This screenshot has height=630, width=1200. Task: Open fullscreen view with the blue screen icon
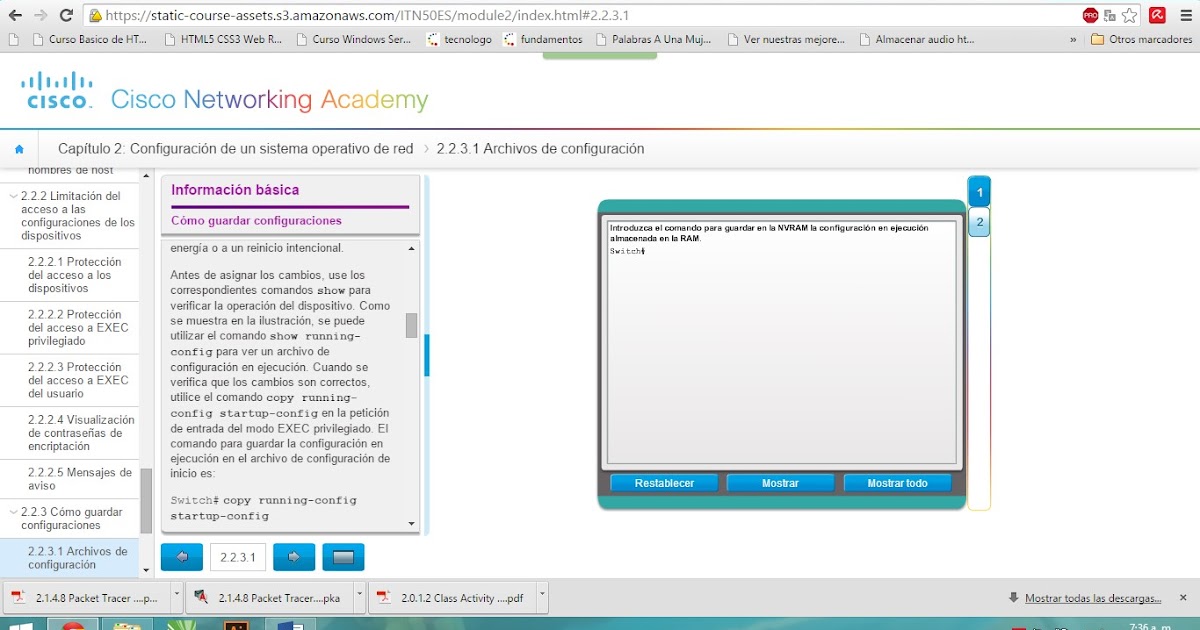(x=343, y=556)
